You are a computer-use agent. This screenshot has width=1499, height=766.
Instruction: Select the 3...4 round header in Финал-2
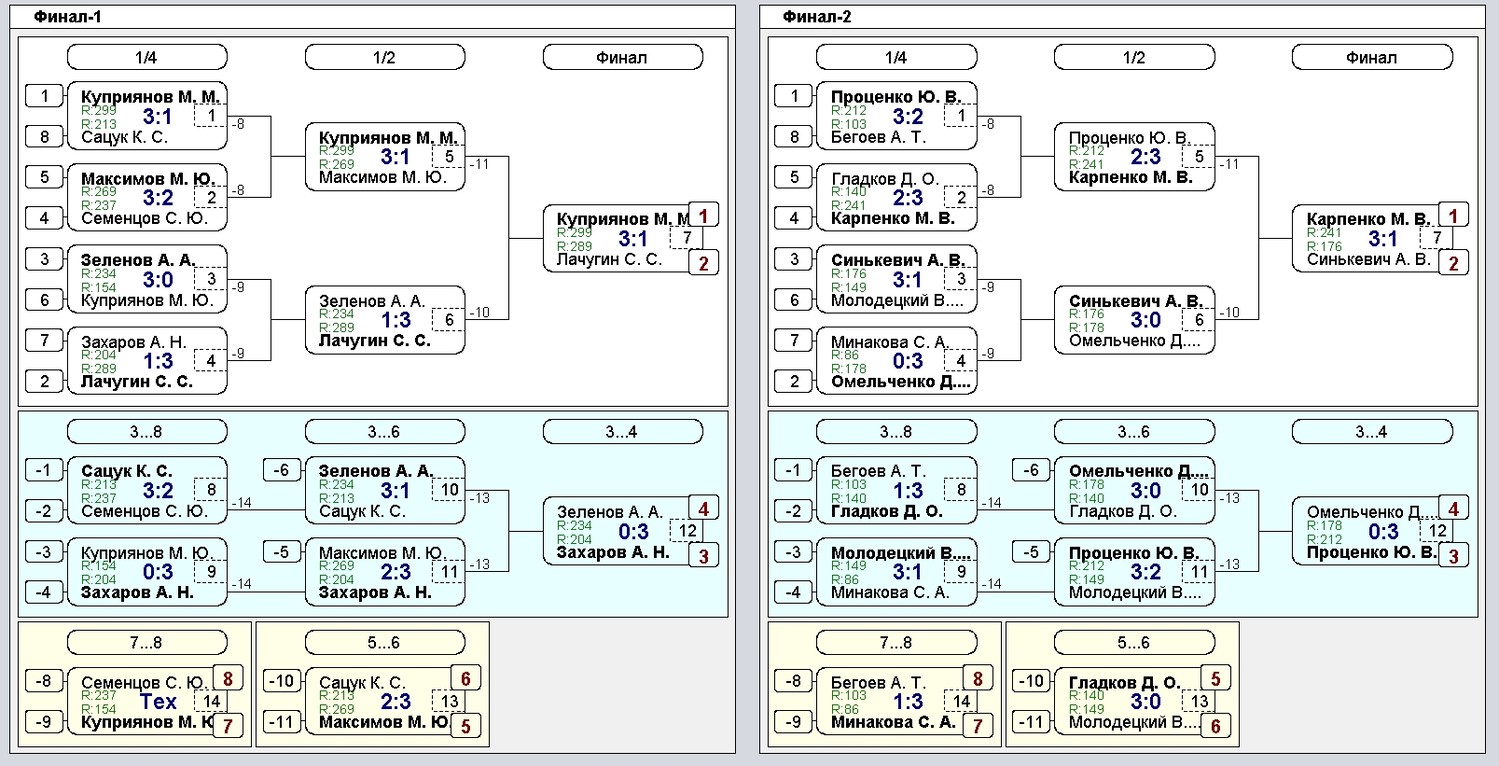tap(1373, 432)
